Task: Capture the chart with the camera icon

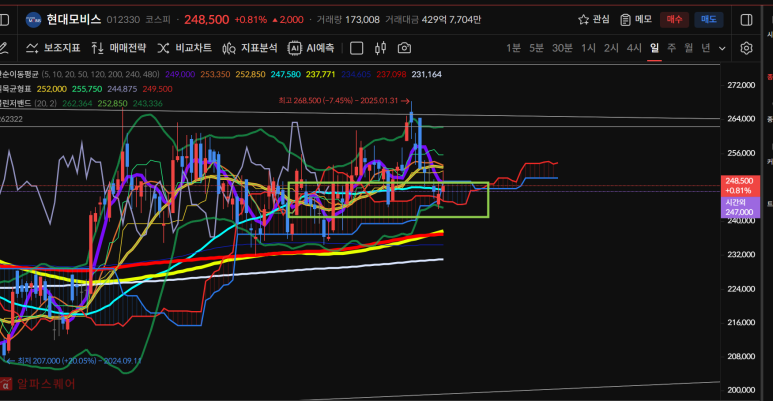Action: [404, 48]
